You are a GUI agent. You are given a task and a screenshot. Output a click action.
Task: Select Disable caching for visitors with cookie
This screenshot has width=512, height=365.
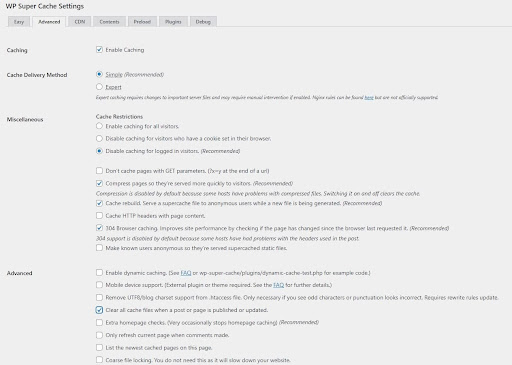[99, 138]
